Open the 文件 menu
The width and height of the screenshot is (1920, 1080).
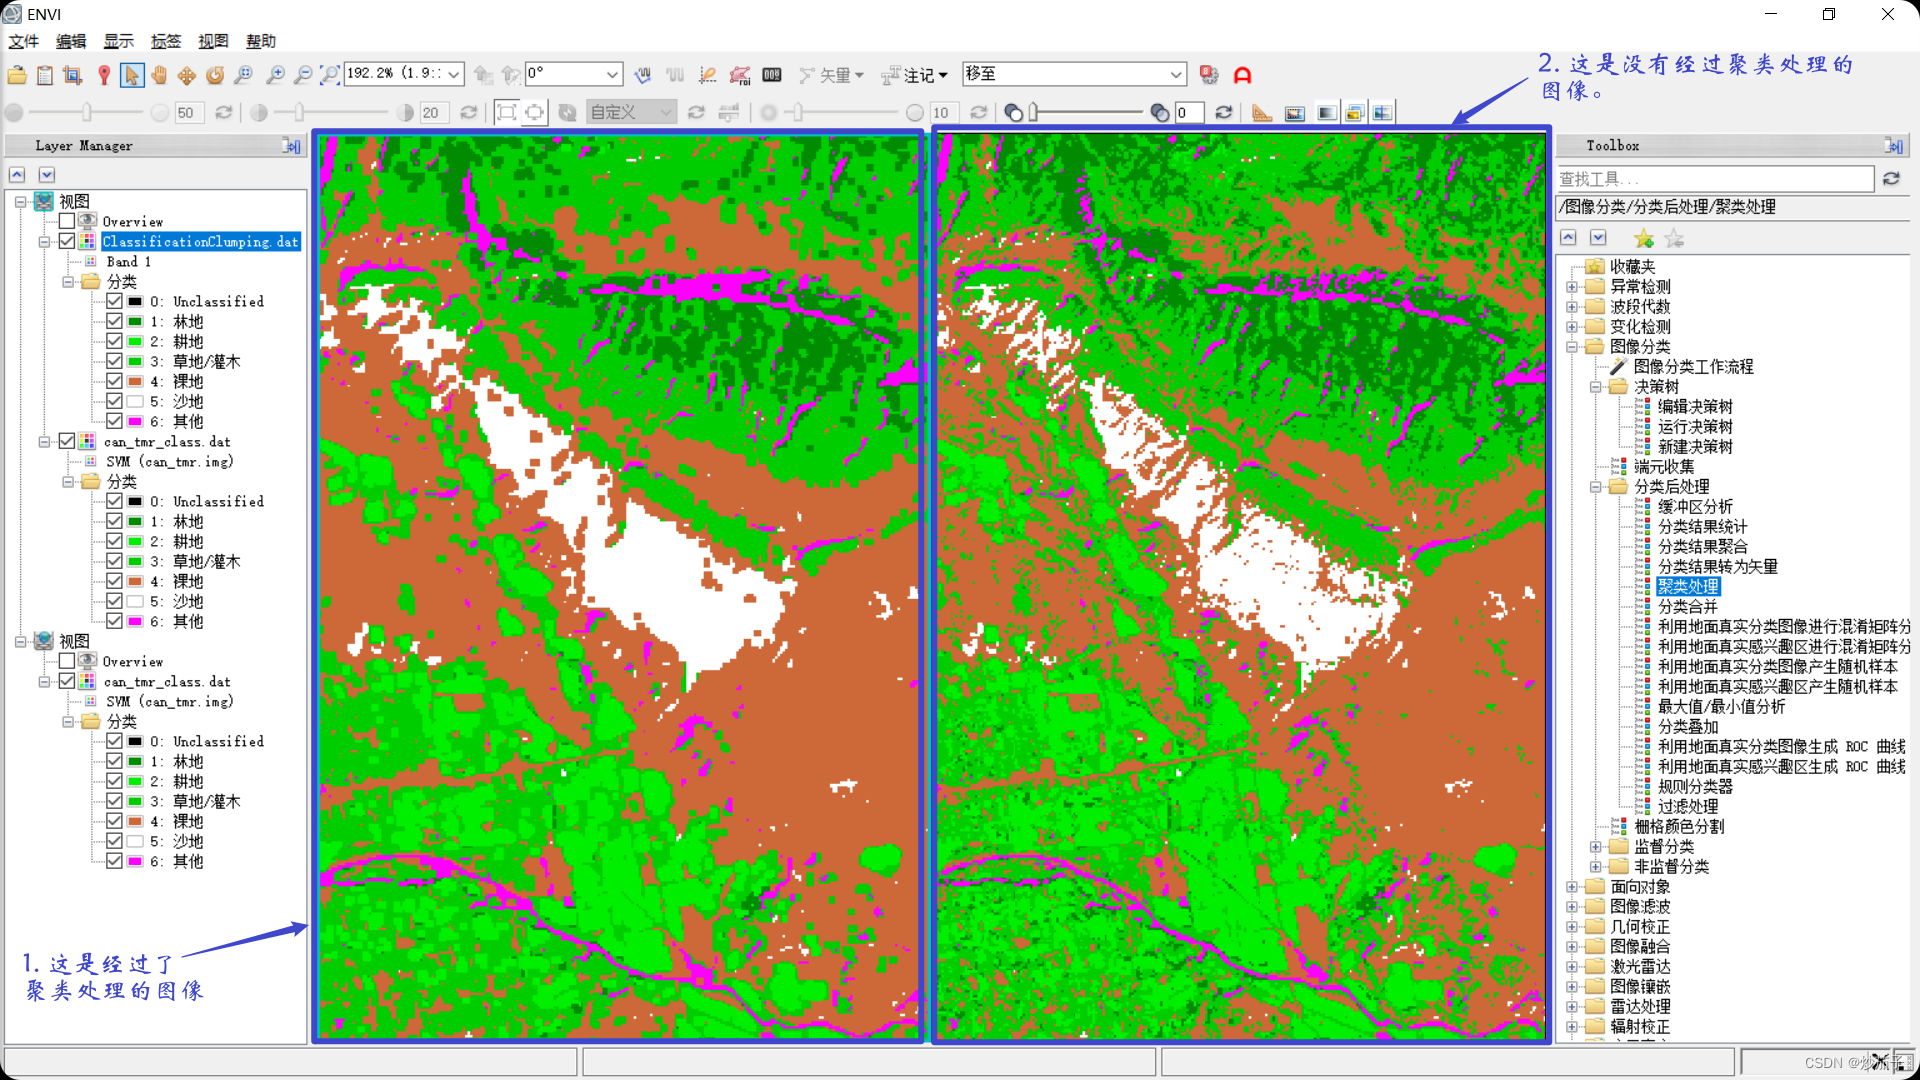tap(23, 41)
